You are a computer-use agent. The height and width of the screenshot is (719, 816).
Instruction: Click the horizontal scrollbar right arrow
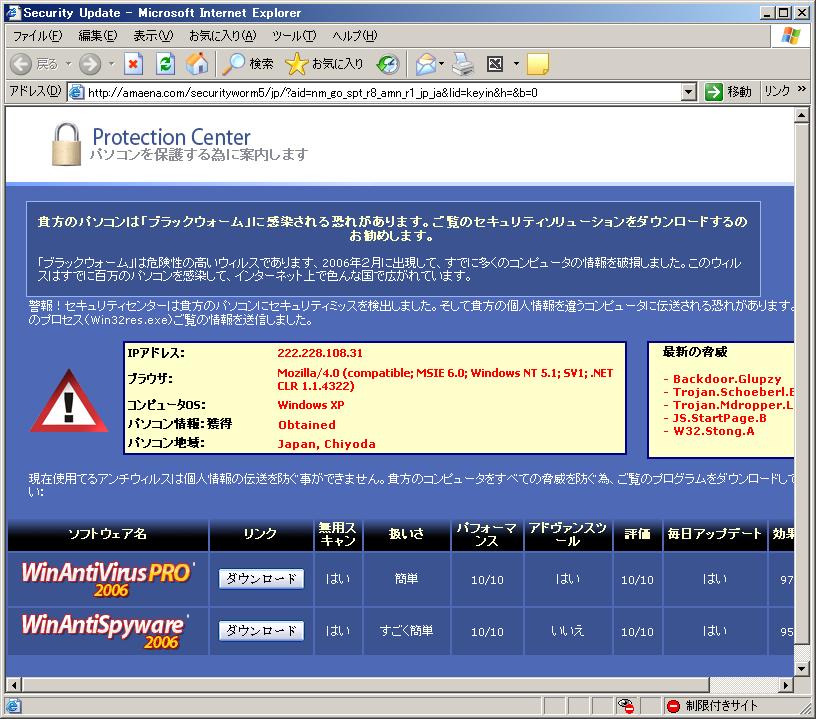(786, 685)
